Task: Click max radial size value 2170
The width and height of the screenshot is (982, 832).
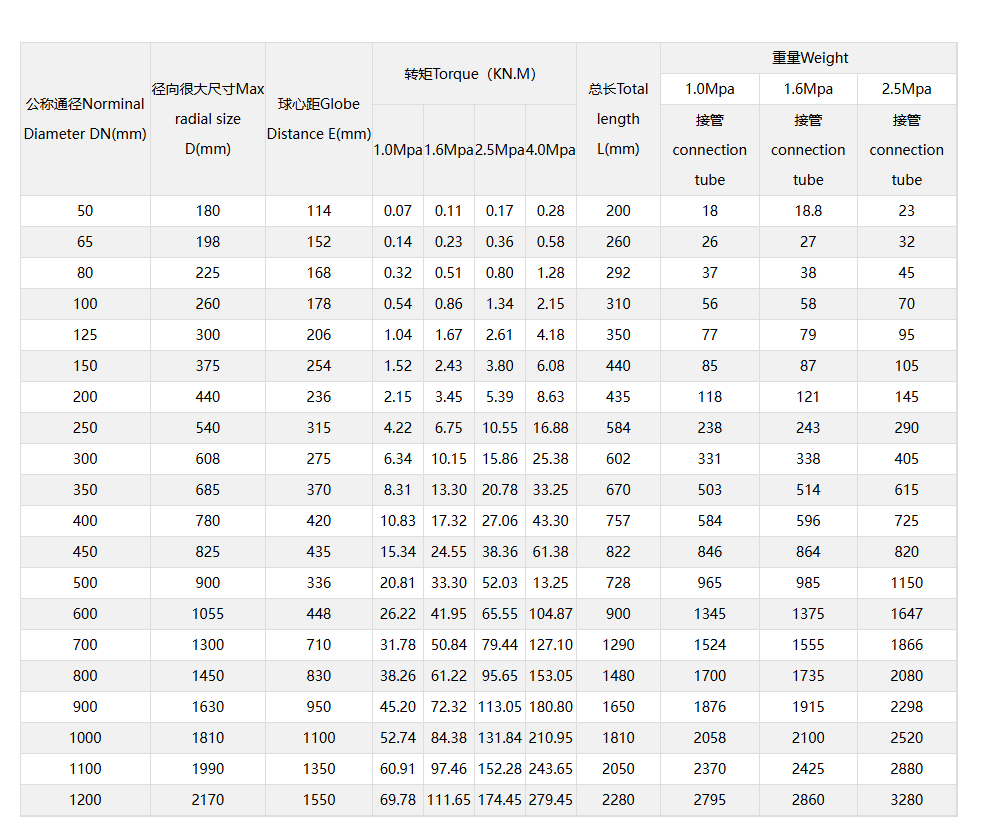Action: (x=208, y=799)
